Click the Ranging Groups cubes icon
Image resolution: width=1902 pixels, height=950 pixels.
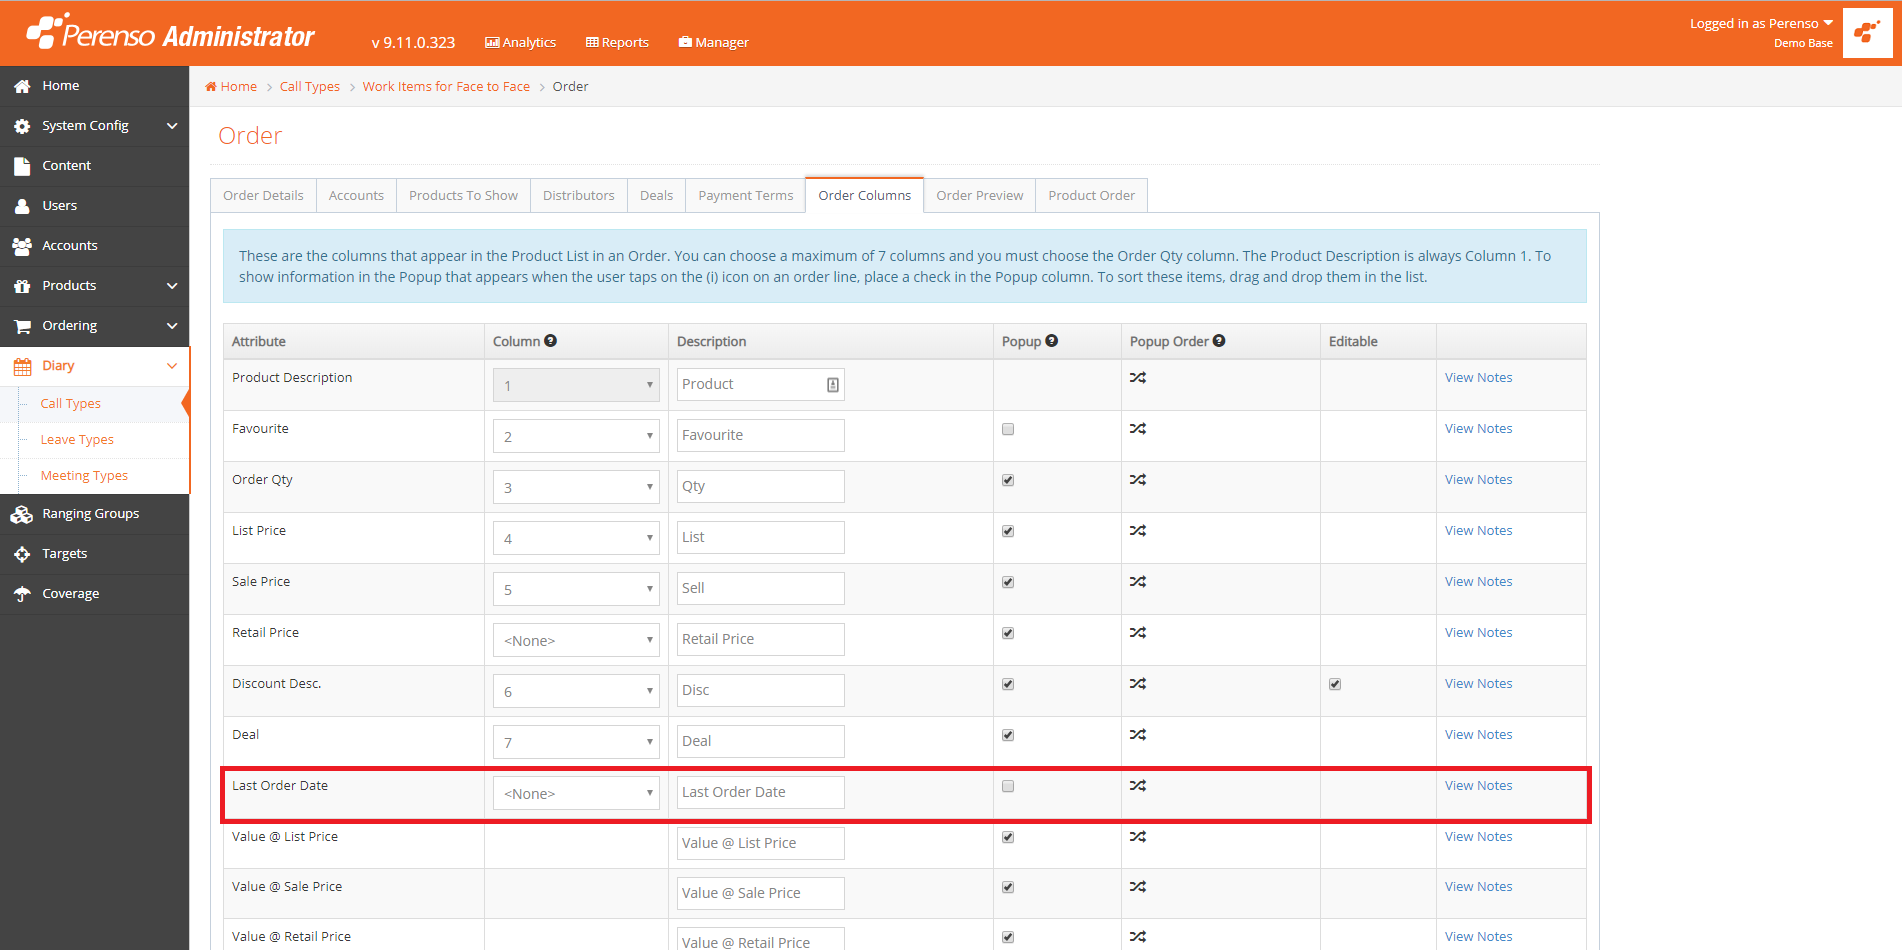point(22,514)
